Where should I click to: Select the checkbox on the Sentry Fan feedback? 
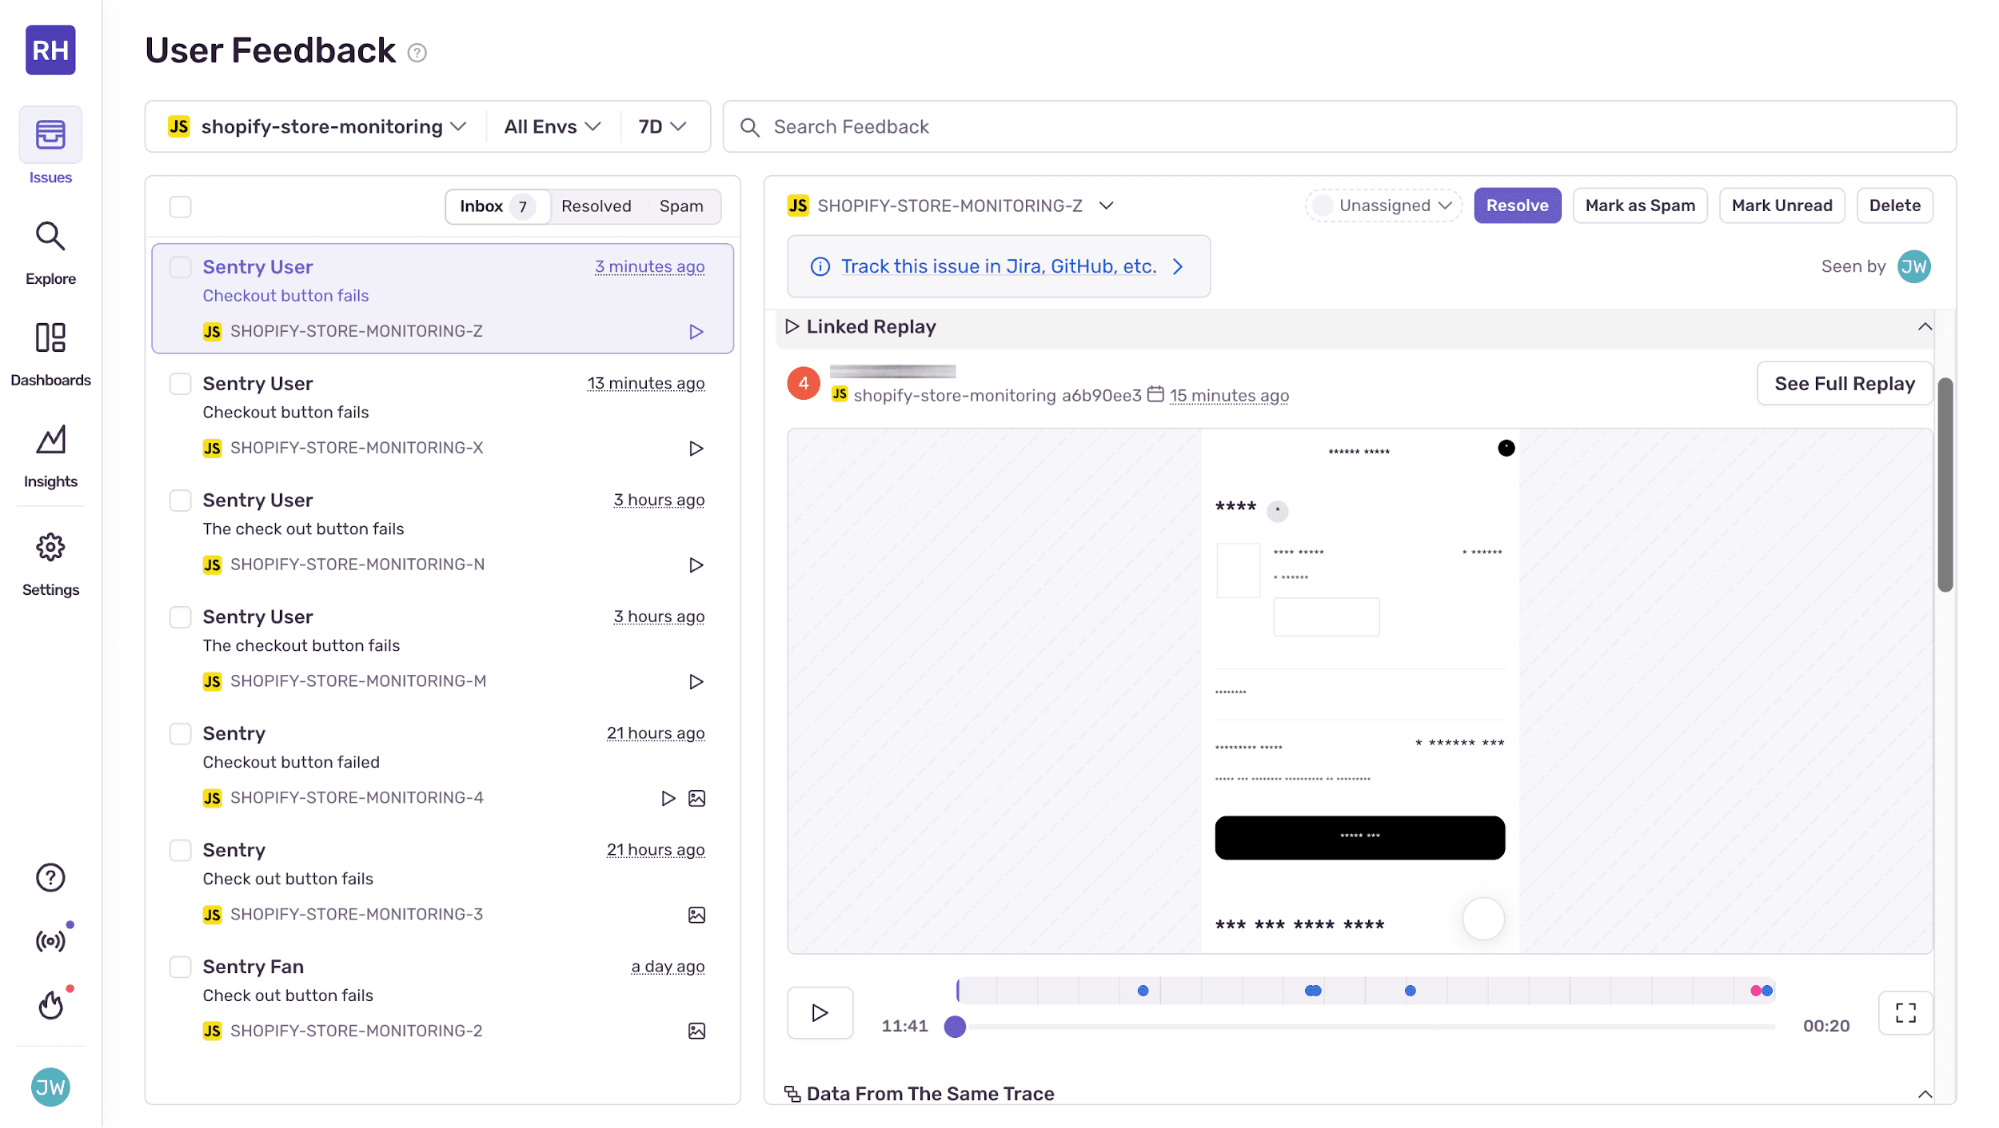coord(180,967)
